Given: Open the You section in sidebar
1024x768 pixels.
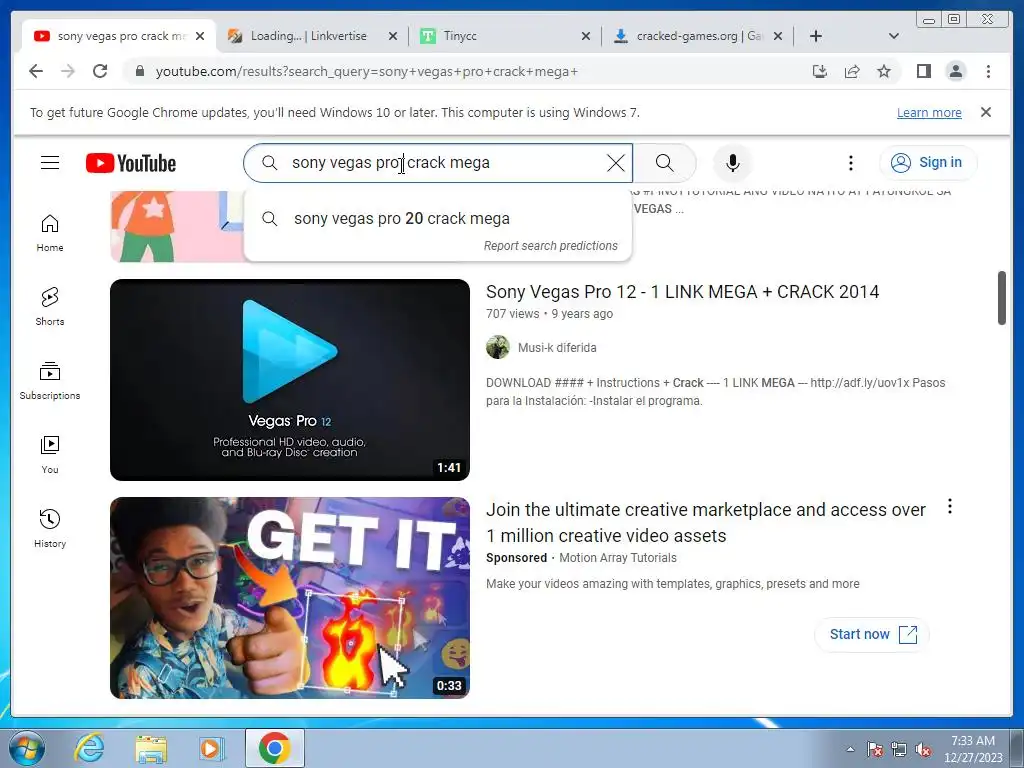Looking at the screenshot, I should [x=50, y=455].
